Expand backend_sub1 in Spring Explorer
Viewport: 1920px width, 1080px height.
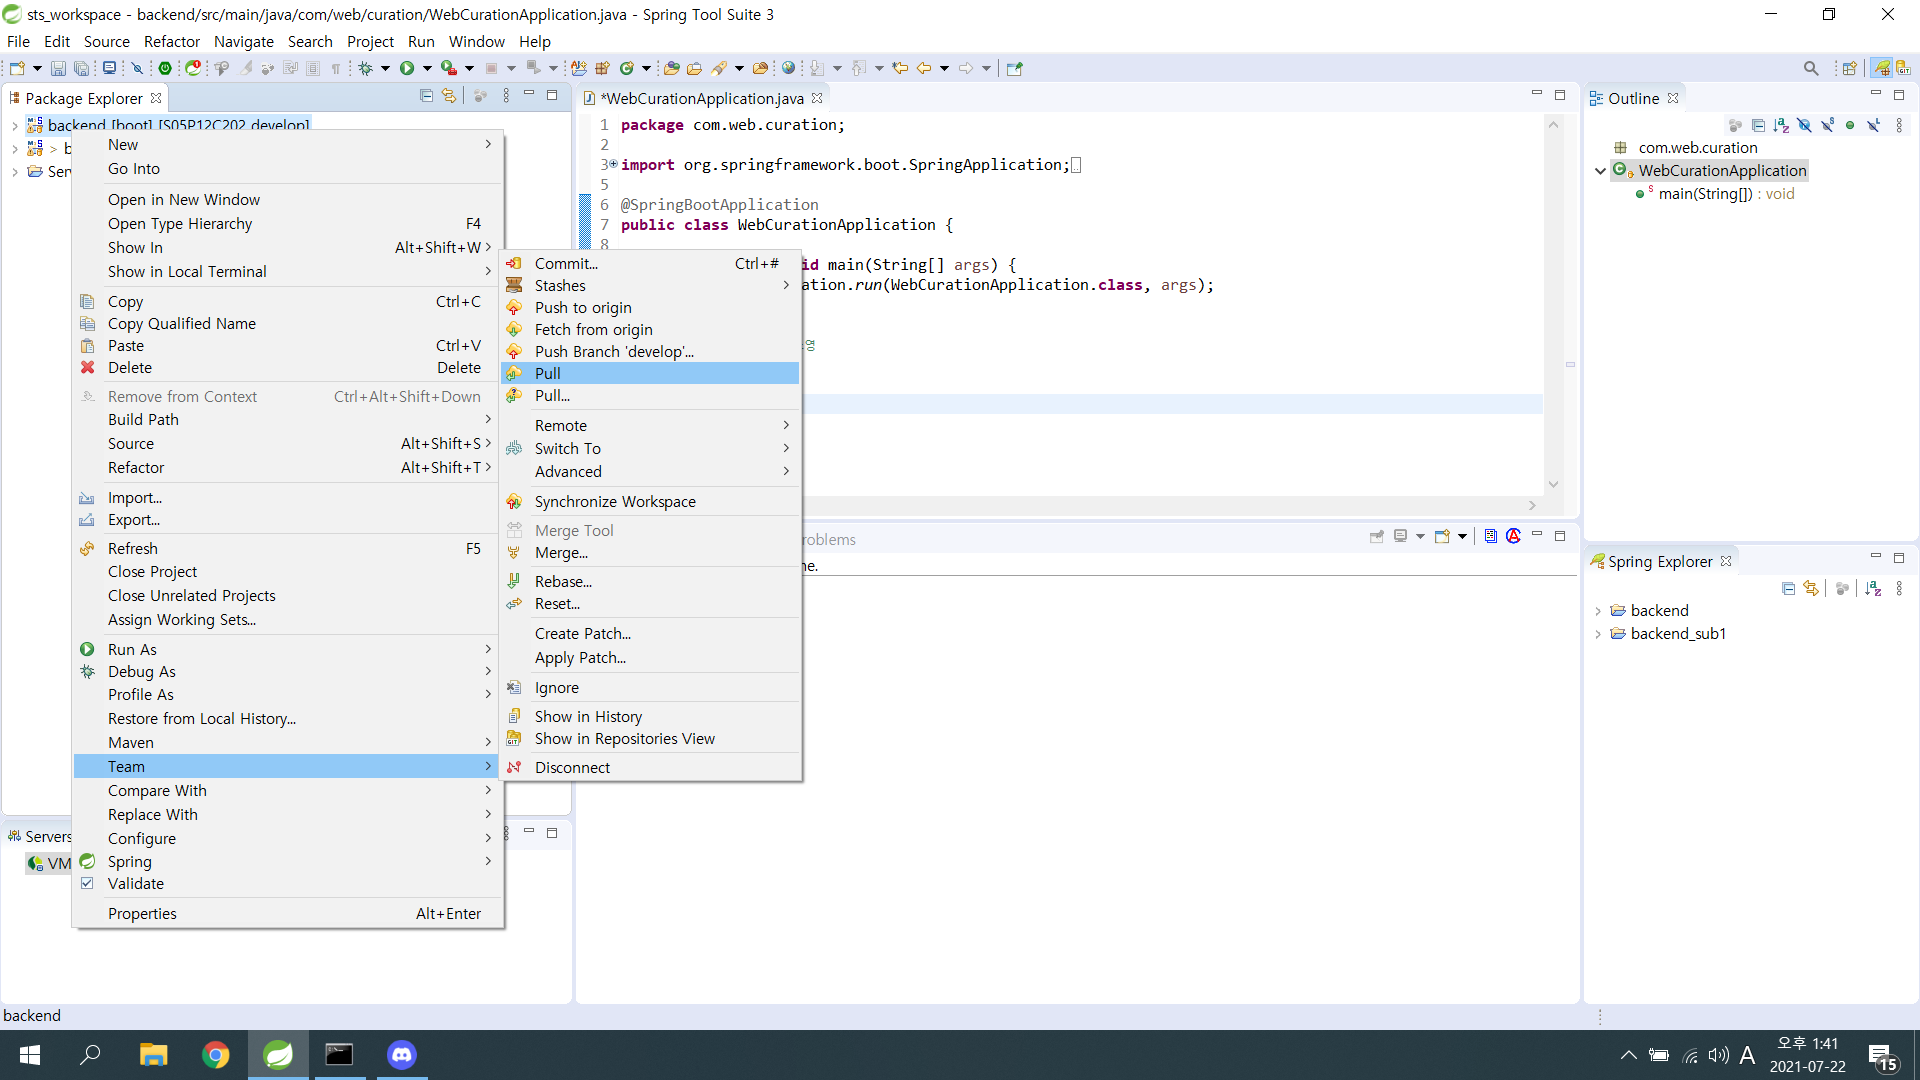(1598, 634)
